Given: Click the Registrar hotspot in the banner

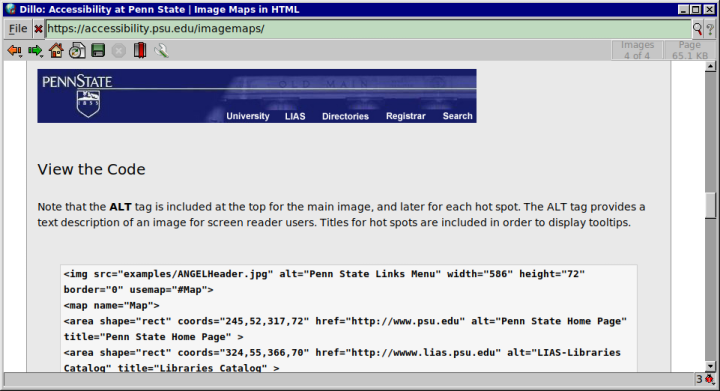Looking at the screenshot, I should [x=405, y=116].
